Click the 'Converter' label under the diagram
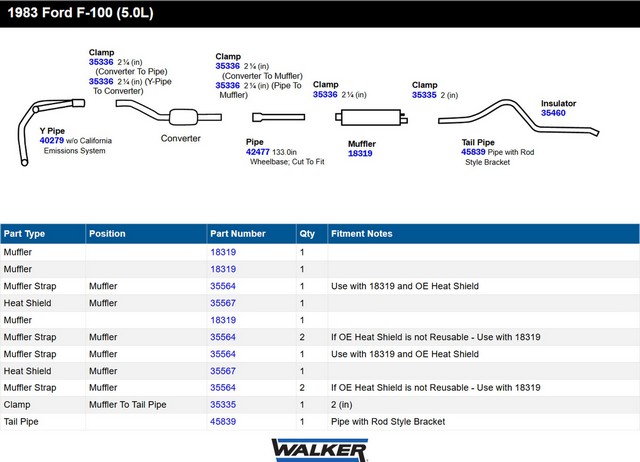 (180, 138)
